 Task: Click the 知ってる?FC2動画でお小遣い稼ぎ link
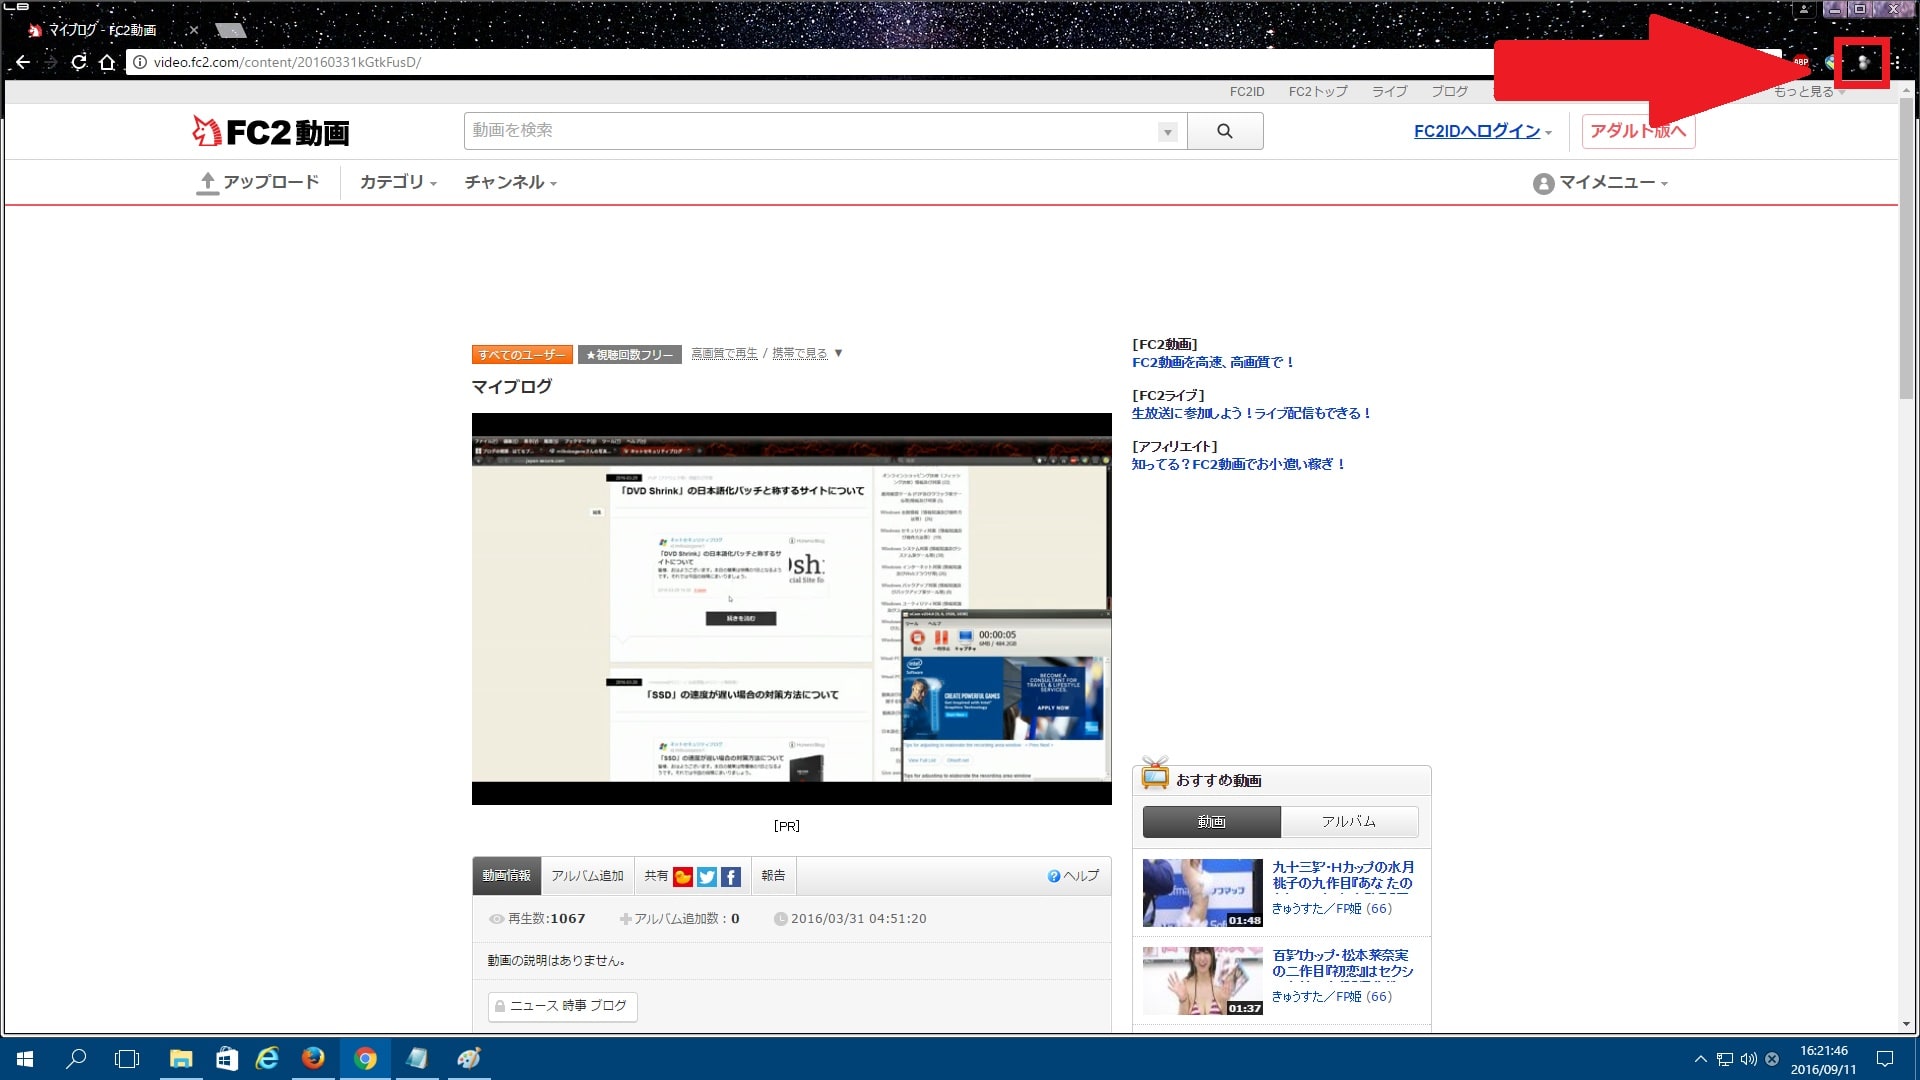coord(1239,465)
